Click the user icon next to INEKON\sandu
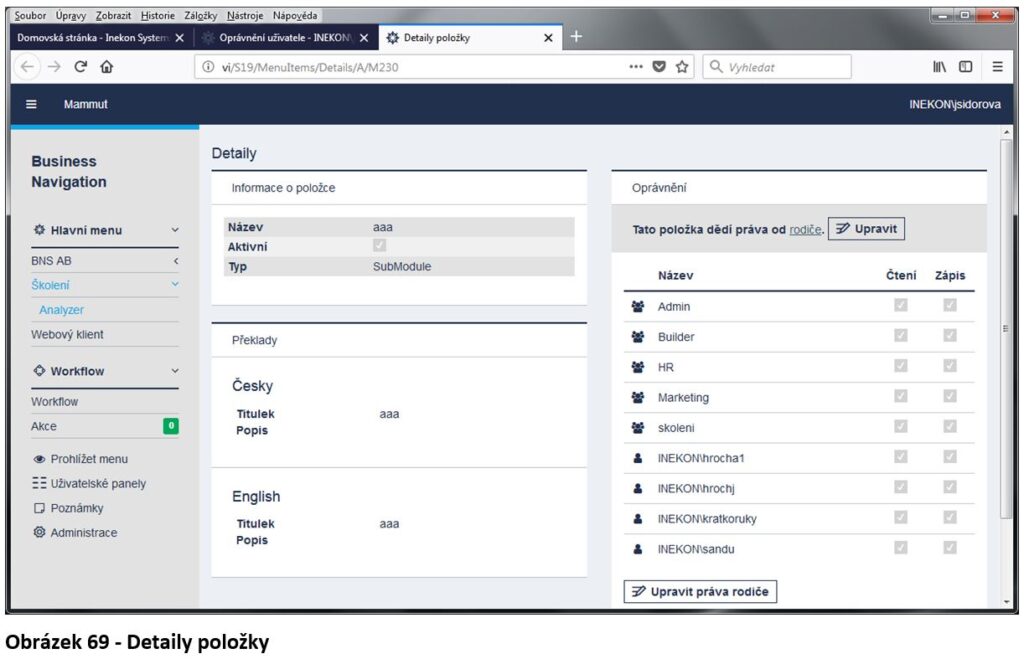 coord(638,549)
